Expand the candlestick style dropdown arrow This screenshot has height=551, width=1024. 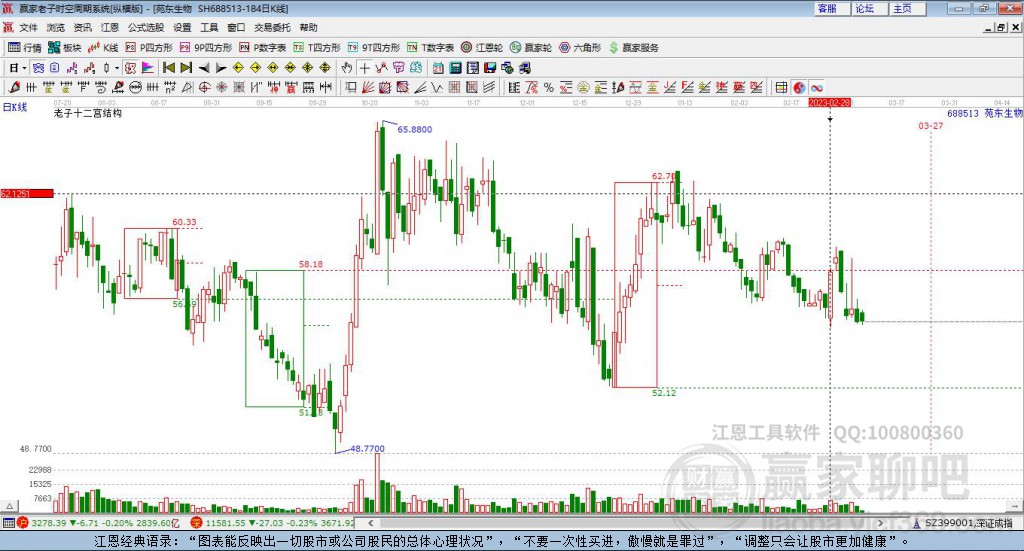coord(117,67)
